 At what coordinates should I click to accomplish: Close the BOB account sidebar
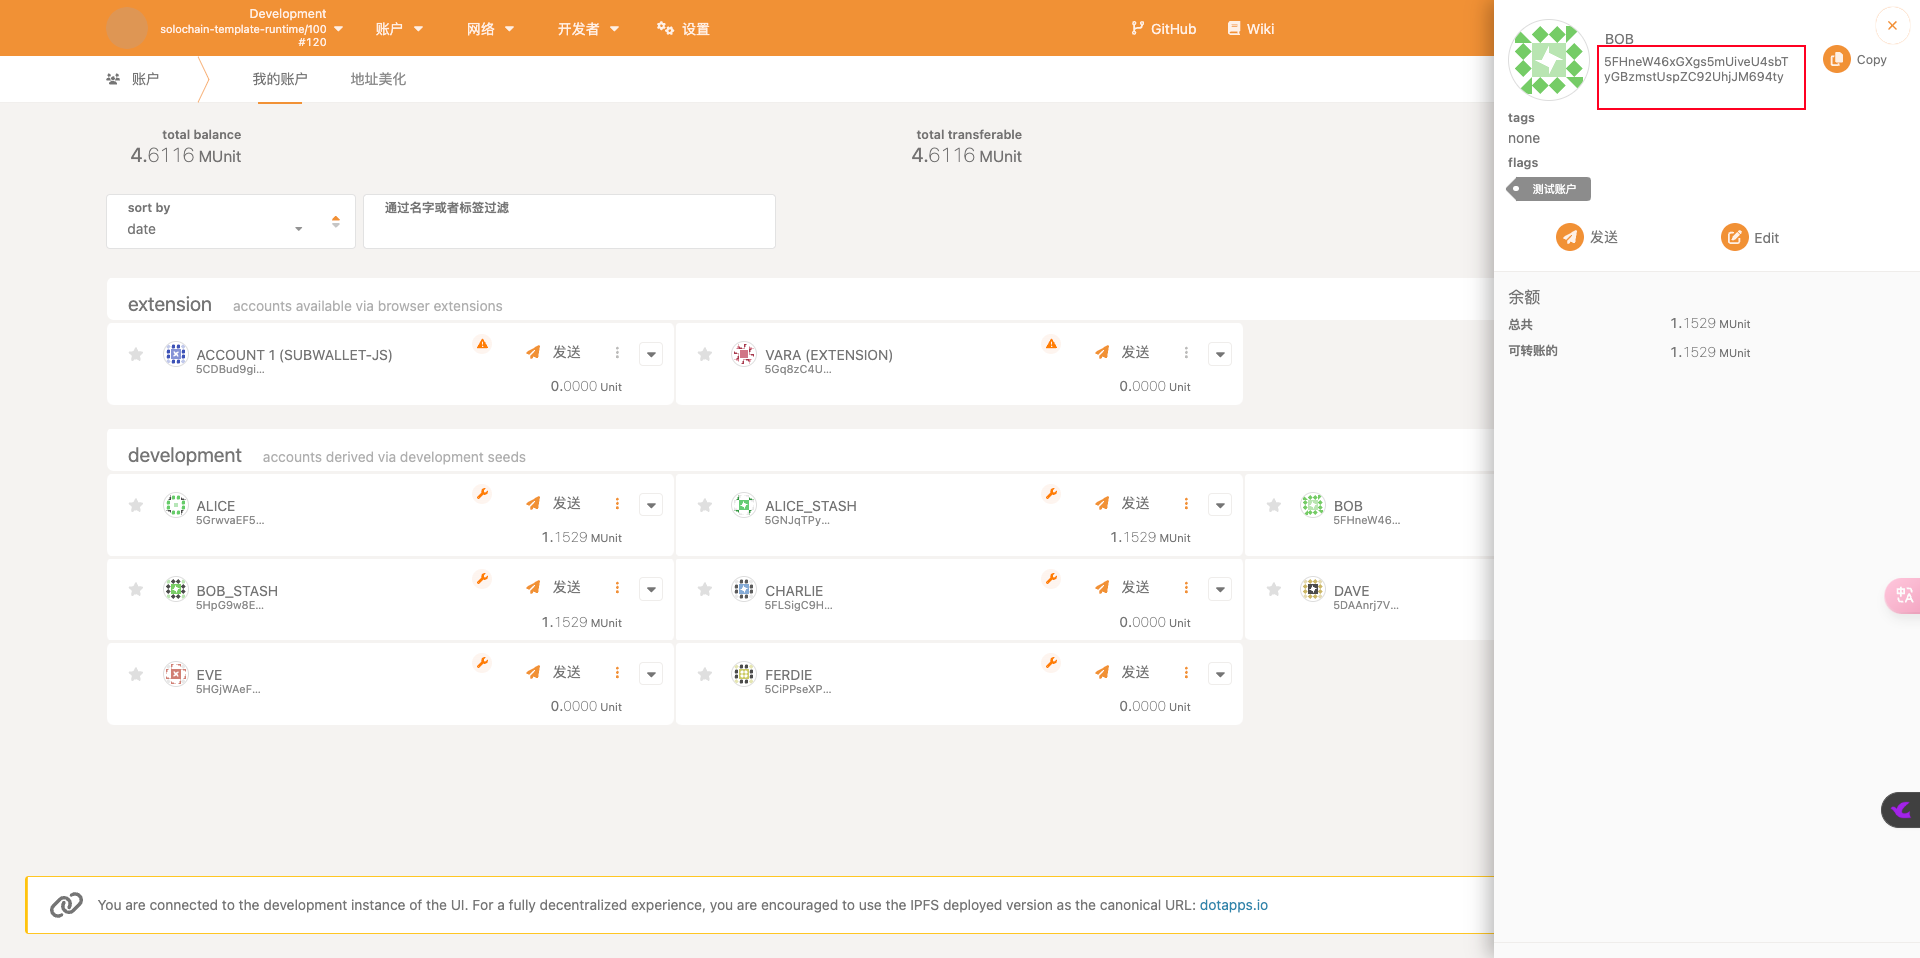[1892, 26]
